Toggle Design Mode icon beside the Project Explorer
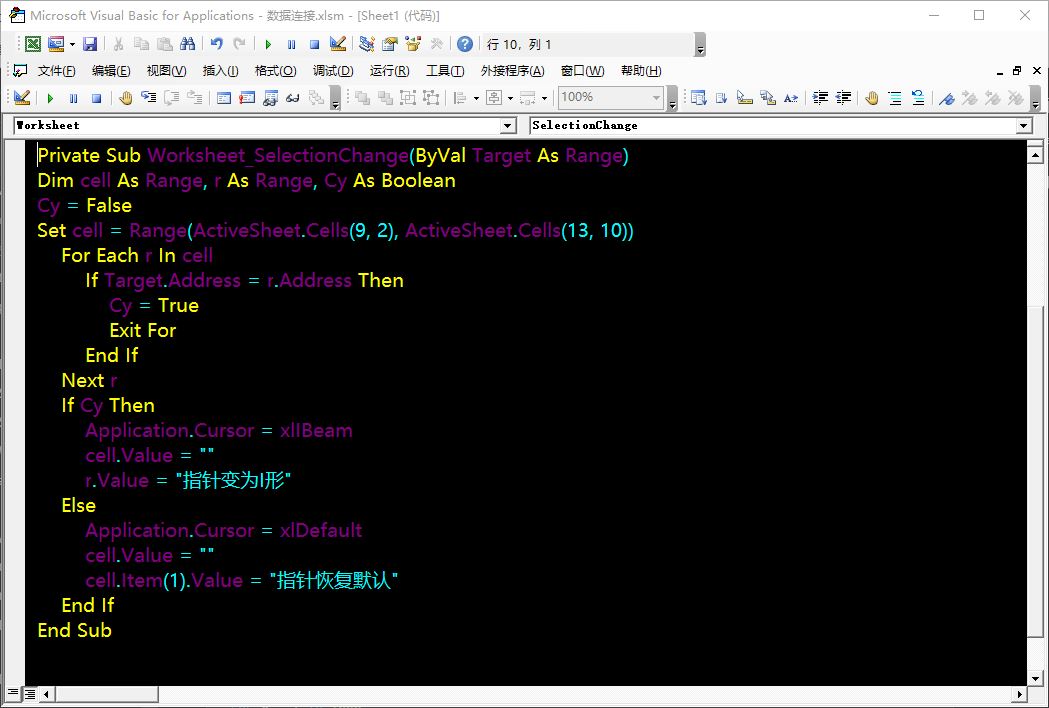Screen dimensions: 1049x708 click(x=338, y=44)
